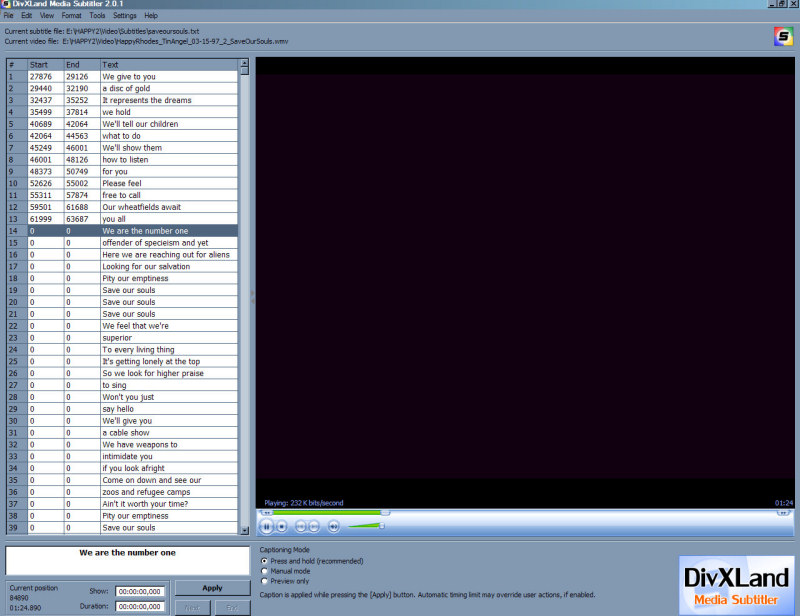Select row 'We'll tell our children'

(122, 124)
